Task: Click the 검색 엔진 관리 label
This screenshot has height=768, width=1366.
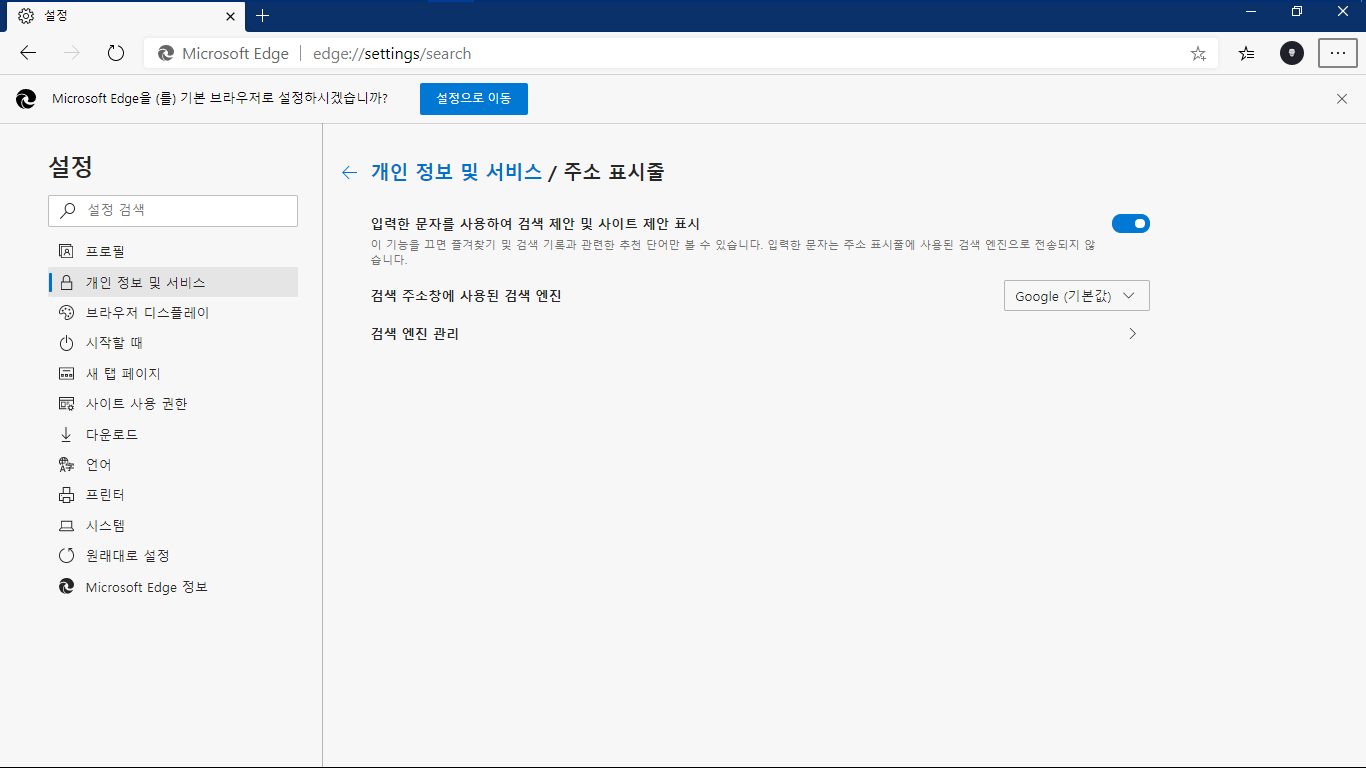Action: [x=415, y=334]
